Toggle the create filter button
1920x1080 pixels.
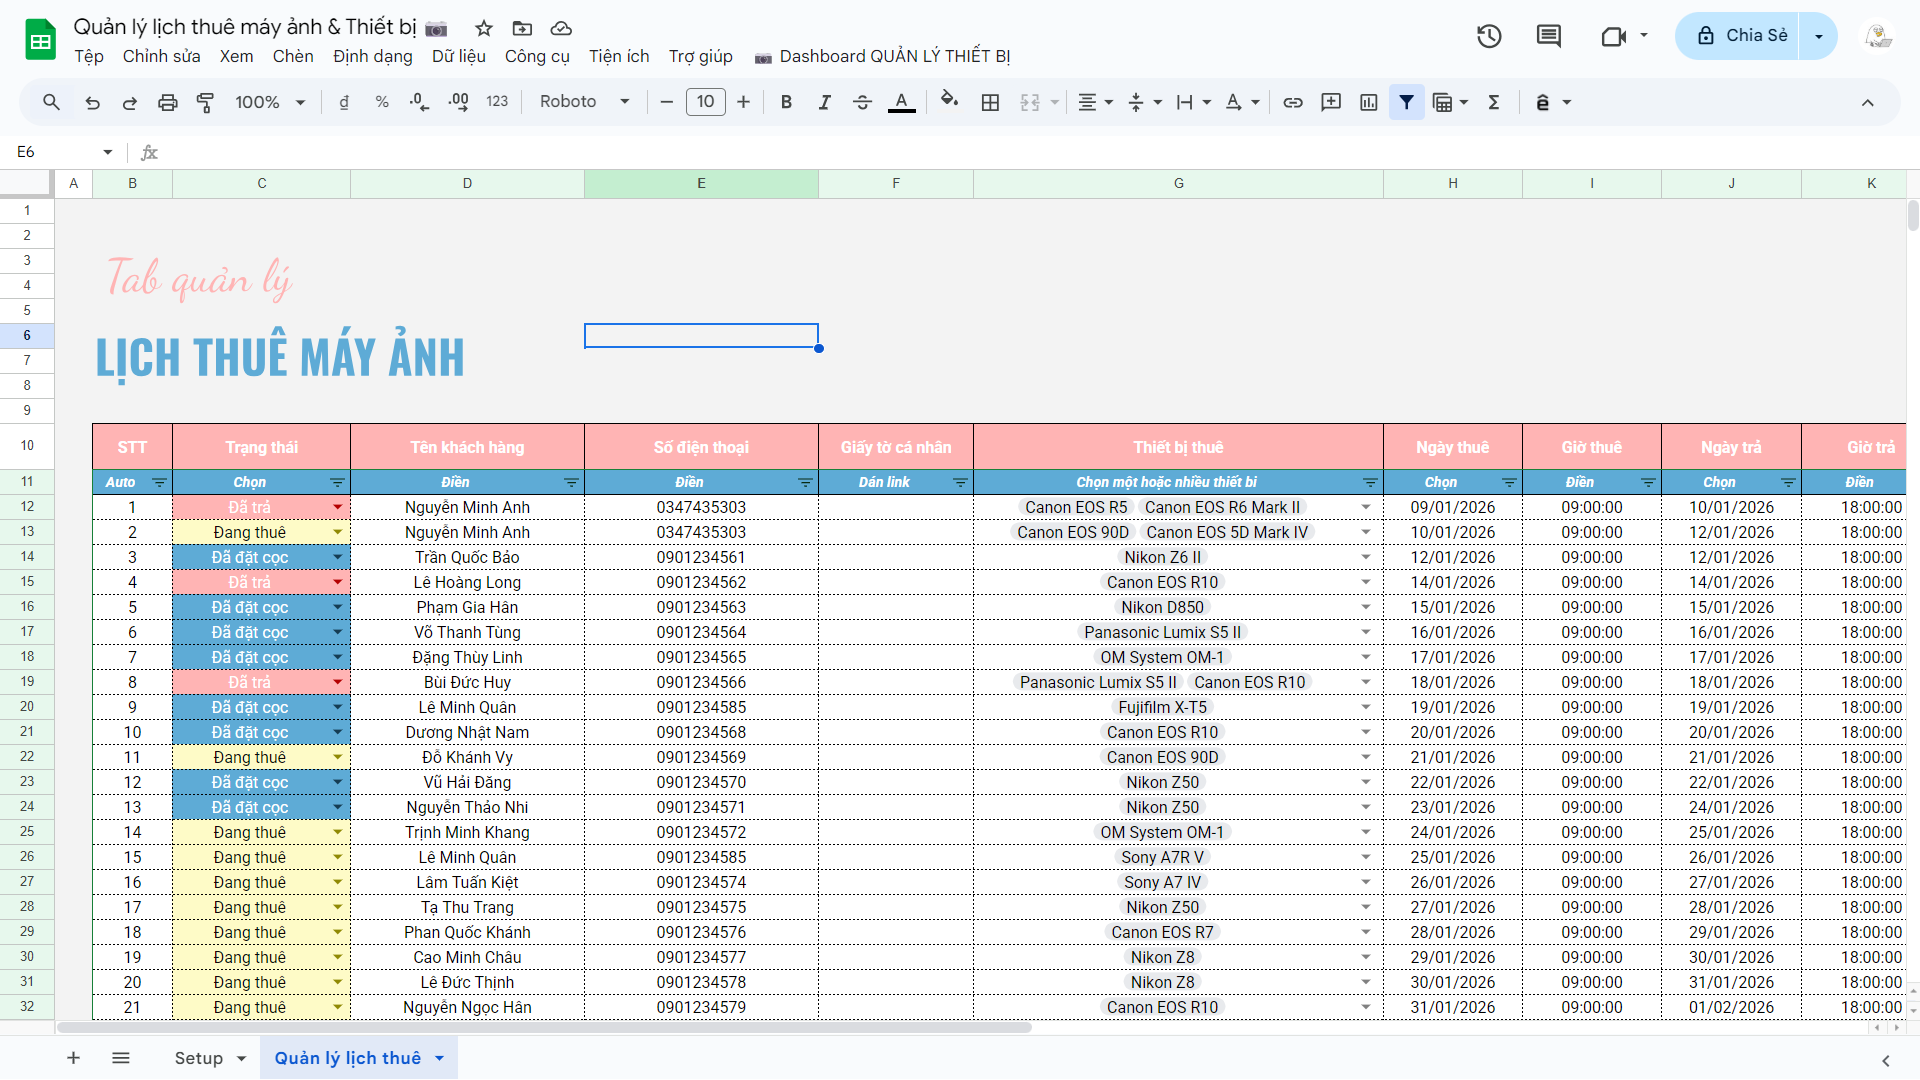click(1406, 102)
